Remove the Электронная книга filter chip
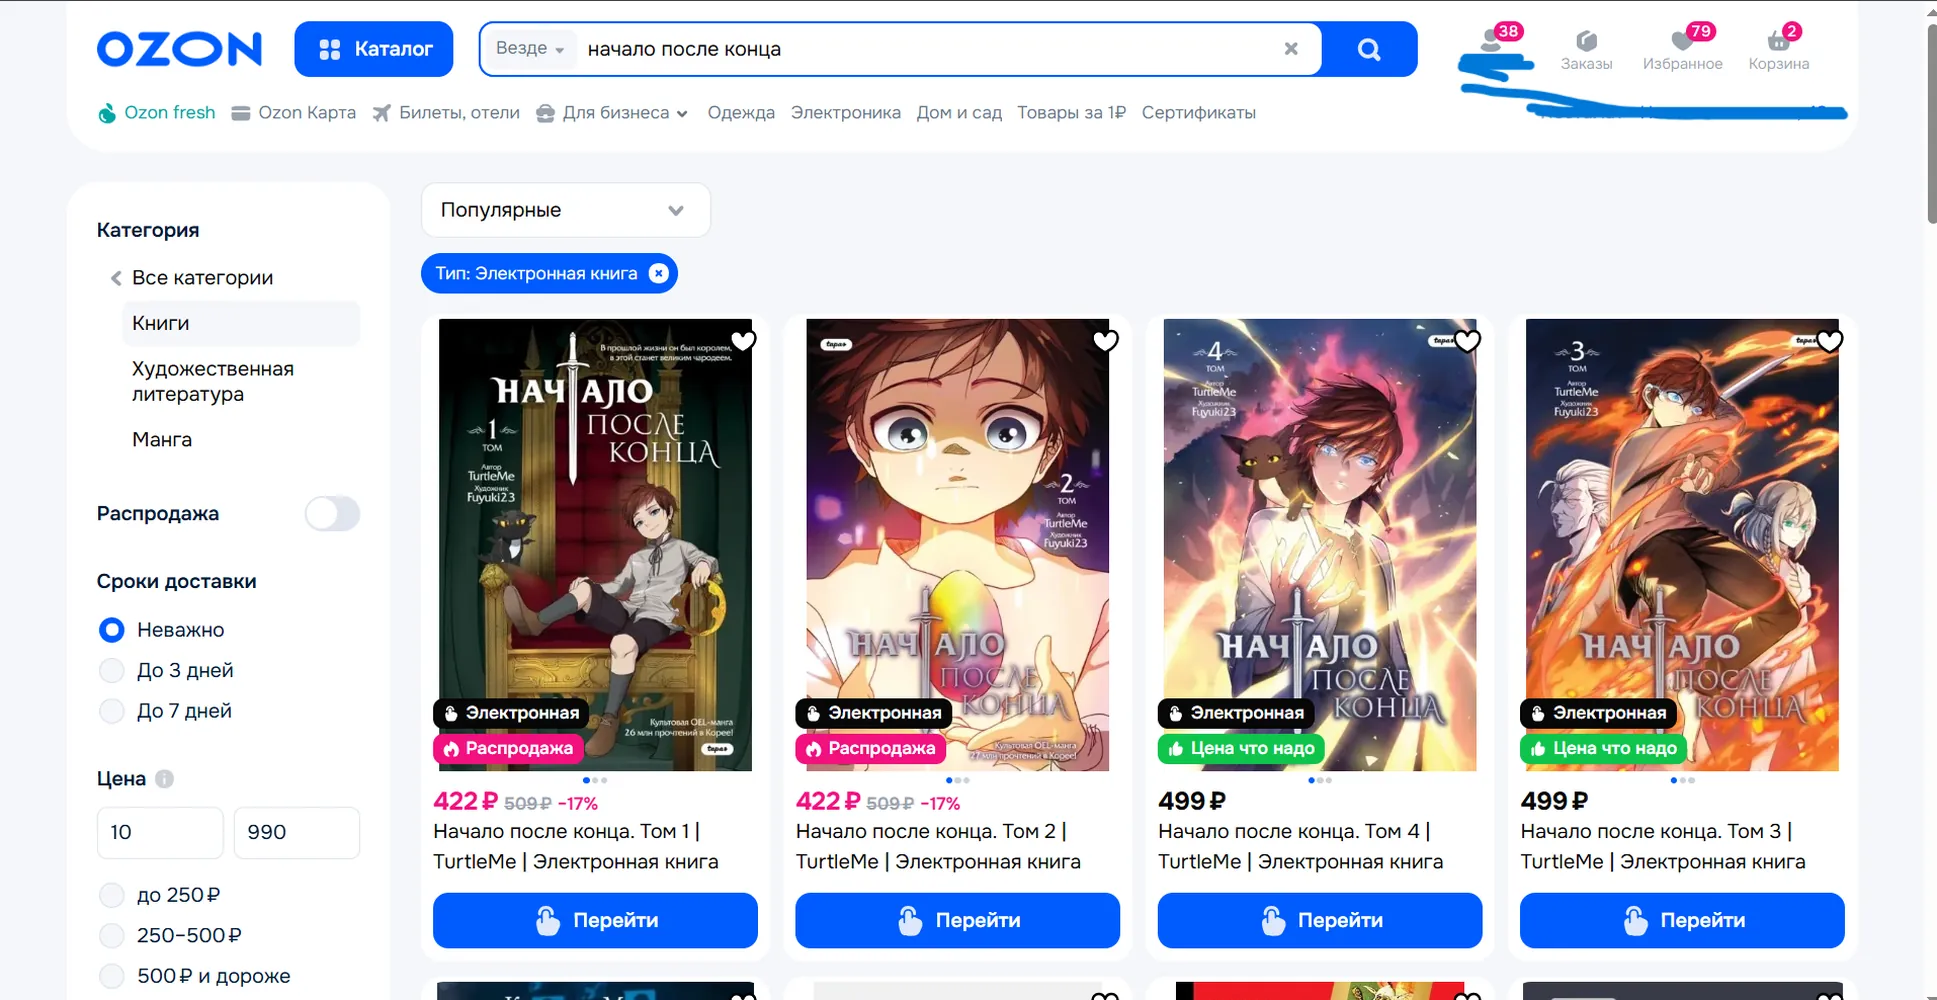The image size is (1937, 1000). [x=659, y=274]
